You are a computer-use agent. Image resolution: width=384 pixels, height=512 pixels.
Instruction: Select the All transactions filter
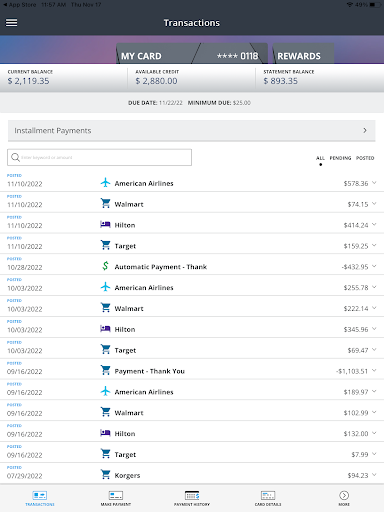320,158
